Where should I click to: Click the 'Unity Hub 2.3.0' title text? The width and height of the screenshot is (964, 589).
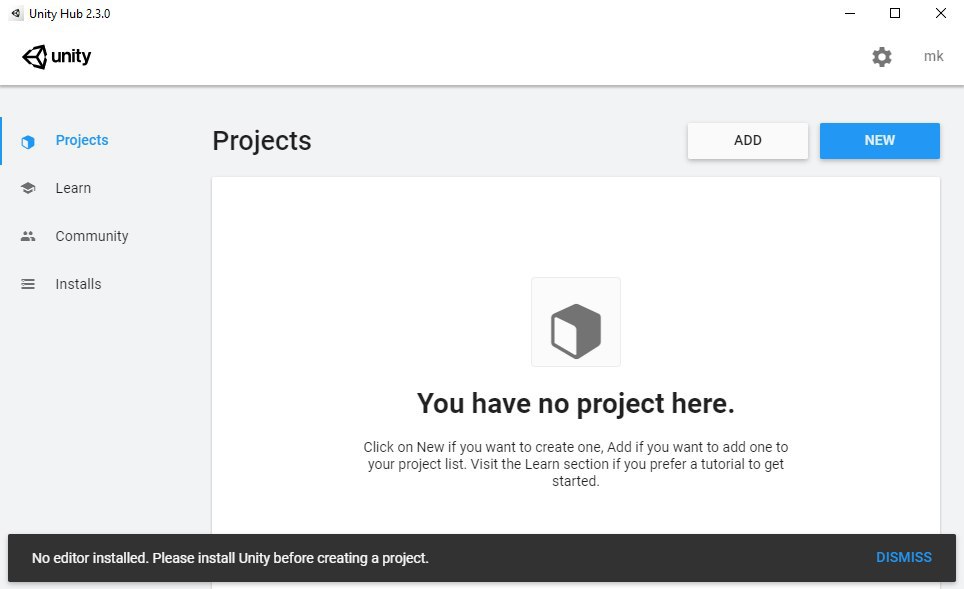pos(69,14)
